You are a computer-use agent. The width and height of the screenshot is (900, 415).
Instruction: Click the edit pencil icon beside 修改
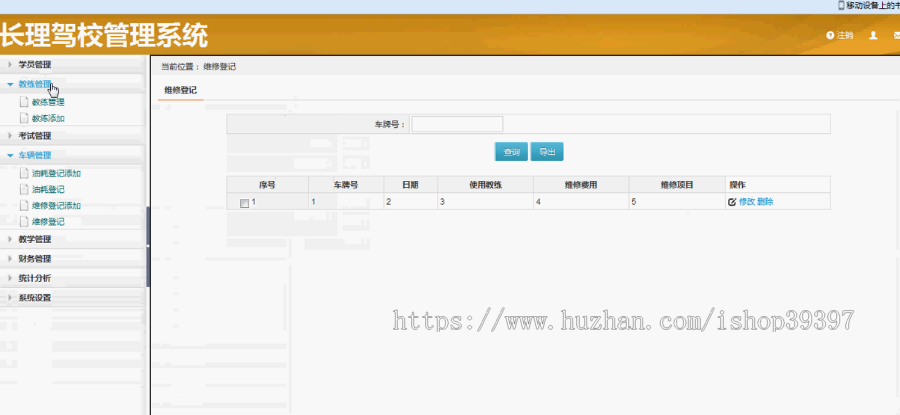pyautogui.click(x=732, y=202)
